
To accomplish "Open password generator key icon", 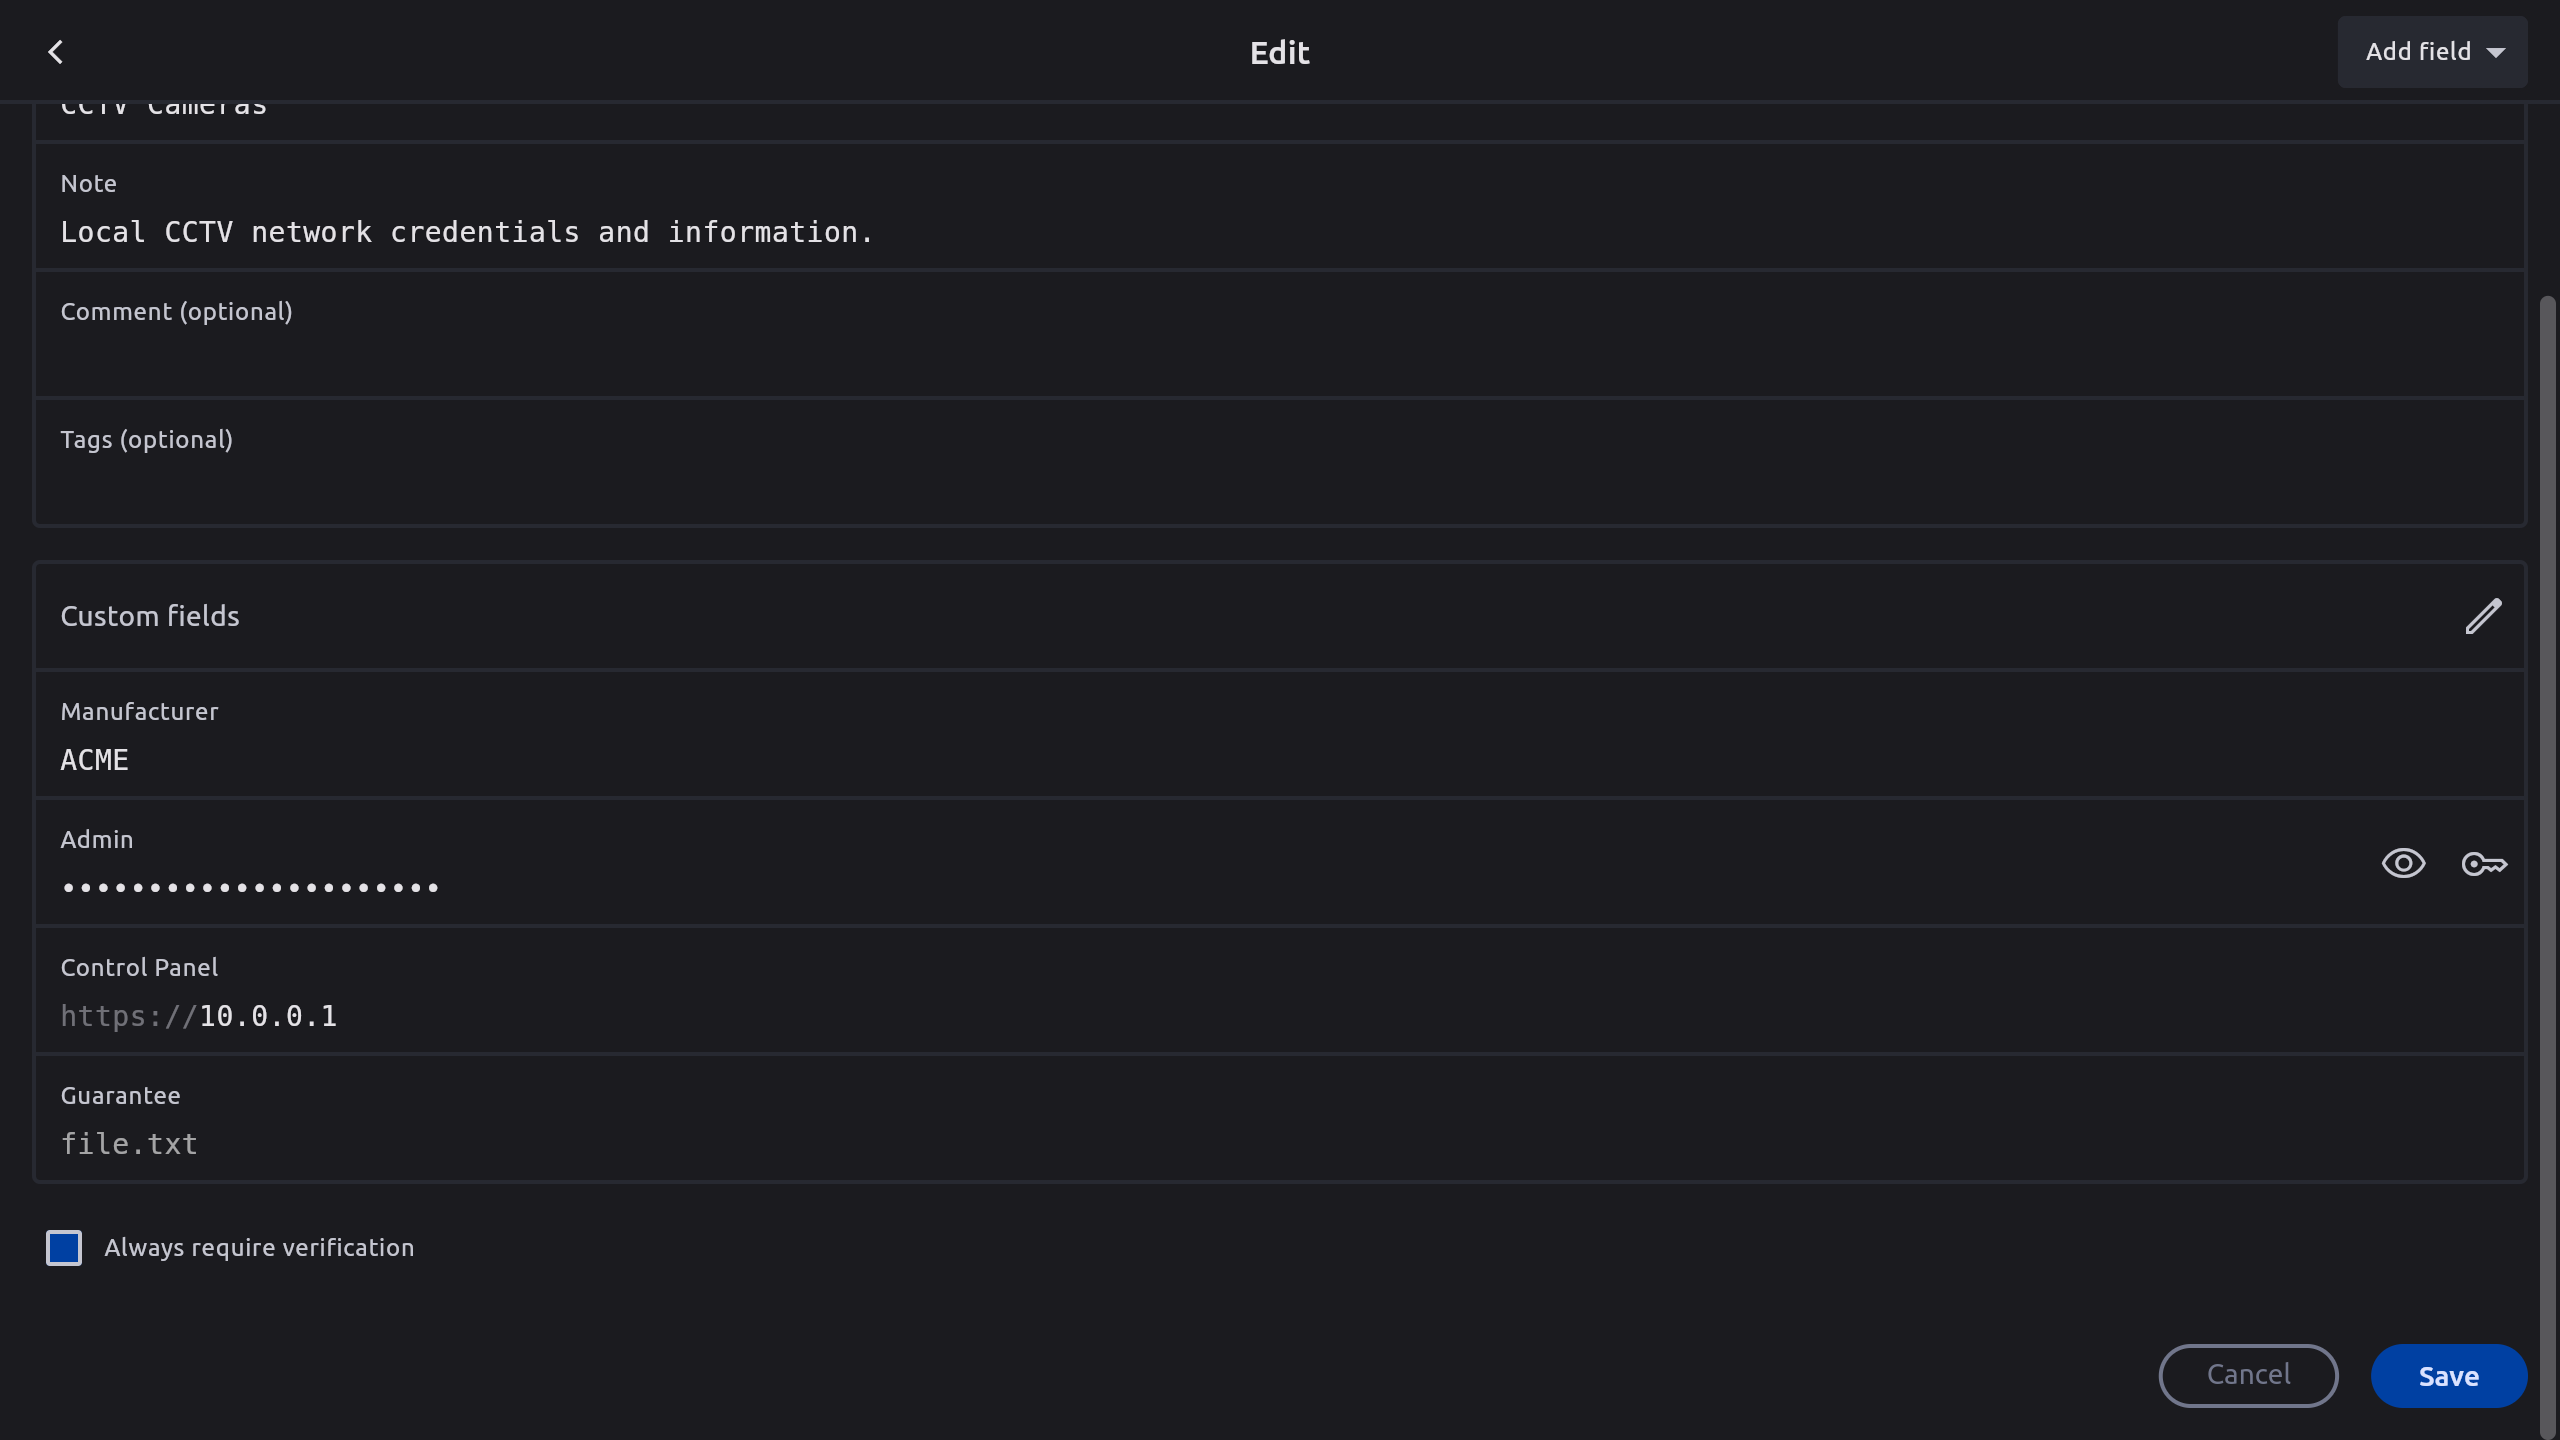I will pyautogui.click(x=2484, y=863).
